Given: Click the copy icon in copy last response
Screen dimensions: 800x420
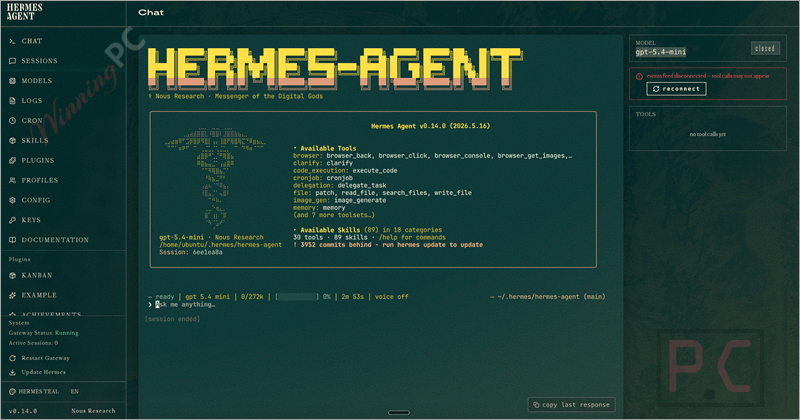Looking at the screenshot, I should tap(536, 405).
